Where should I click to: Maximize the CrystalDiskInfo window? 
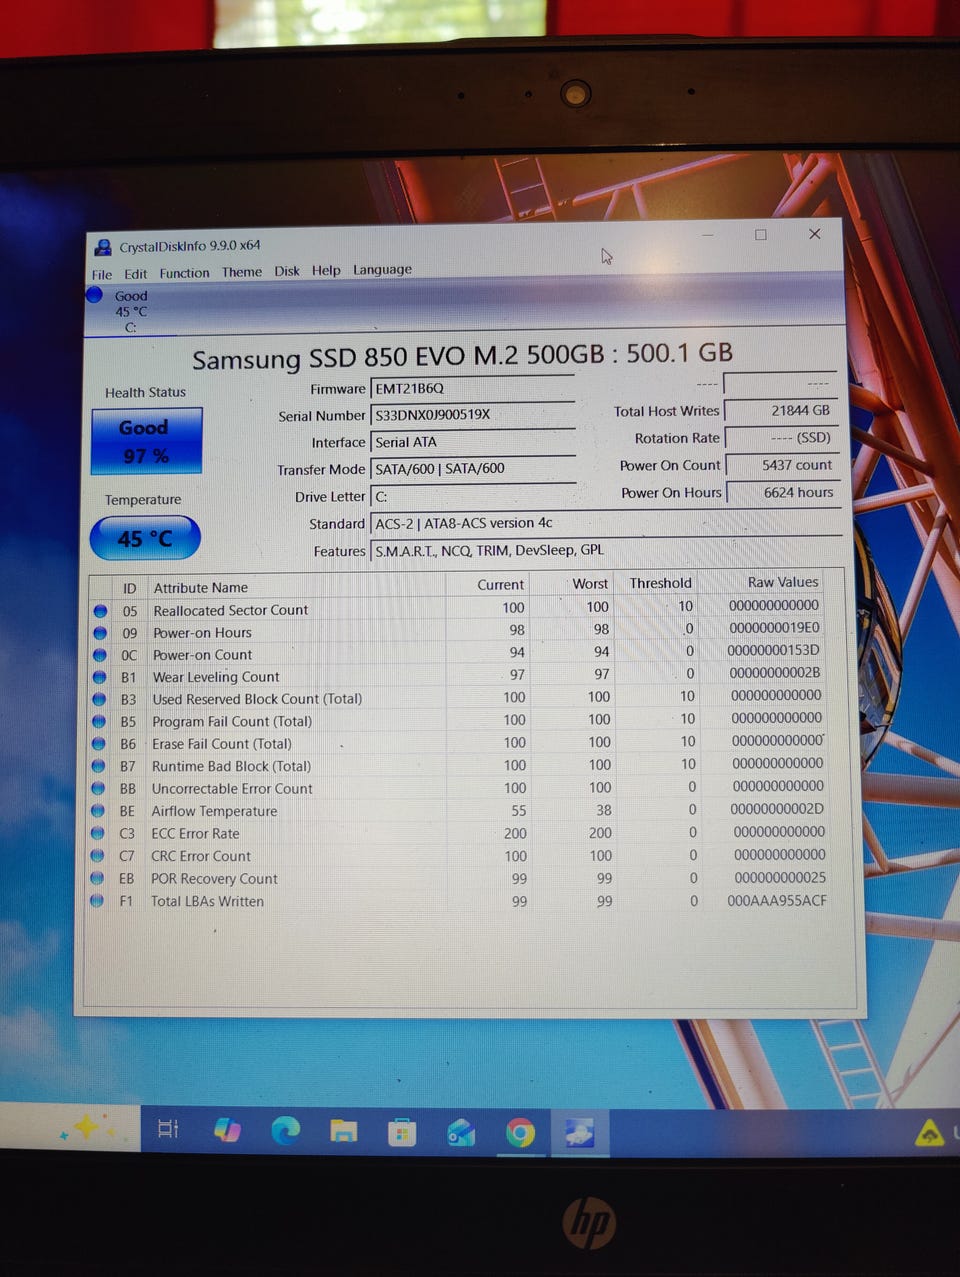pos(761,234)
